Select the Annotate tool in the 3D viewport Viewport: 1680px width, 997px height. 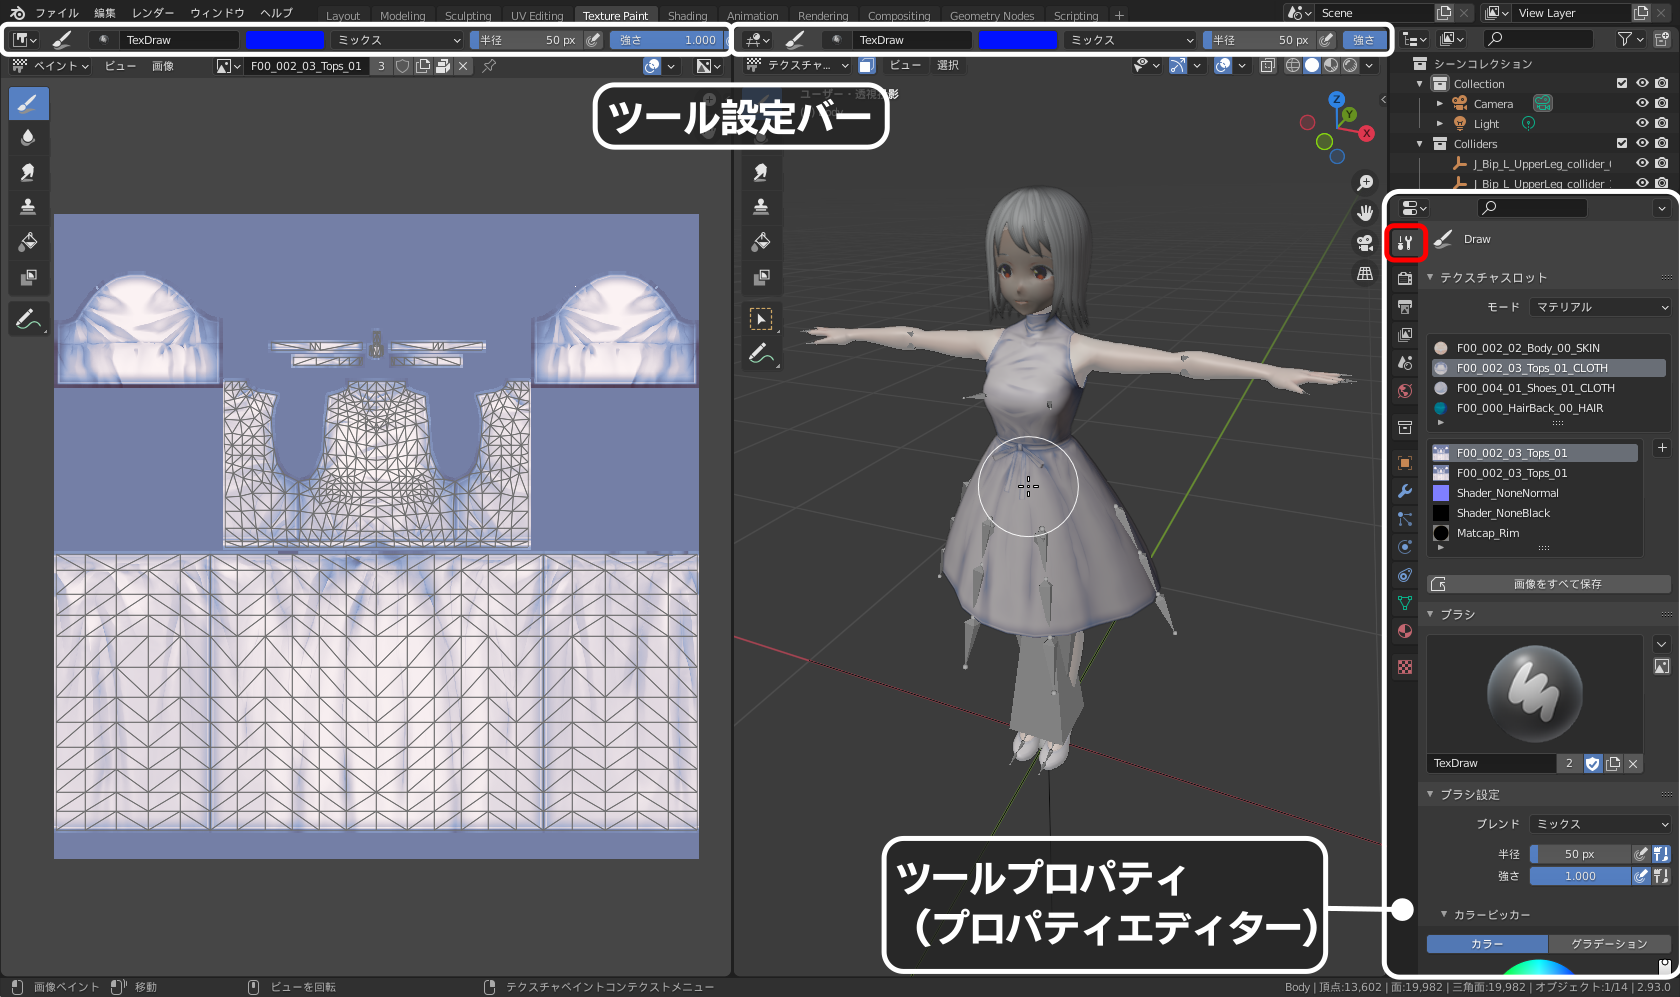[760, 351]
